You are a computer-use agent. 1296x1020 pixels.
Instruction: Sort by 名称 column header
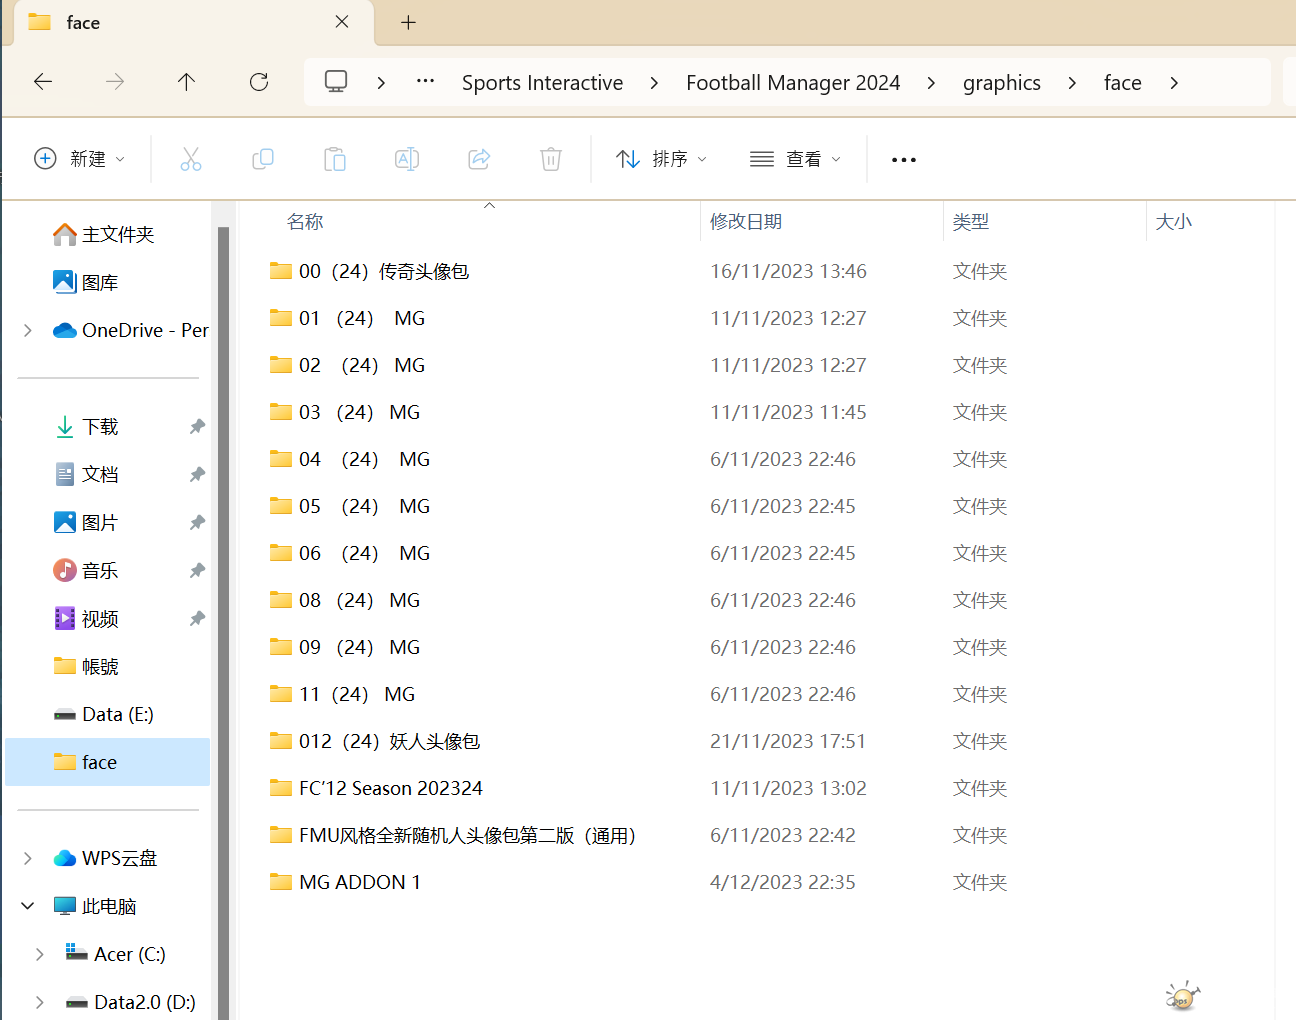click(x=305, y=222)
